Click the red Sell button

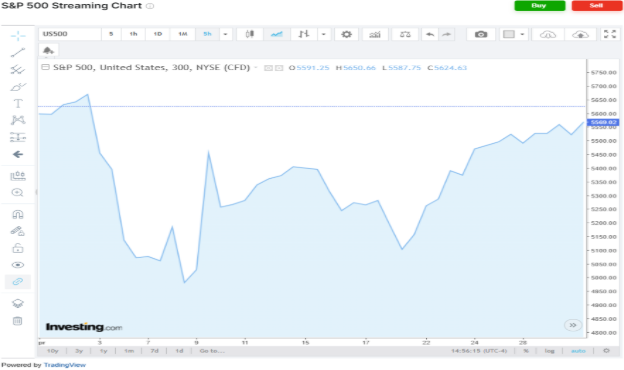click(596, 6)
